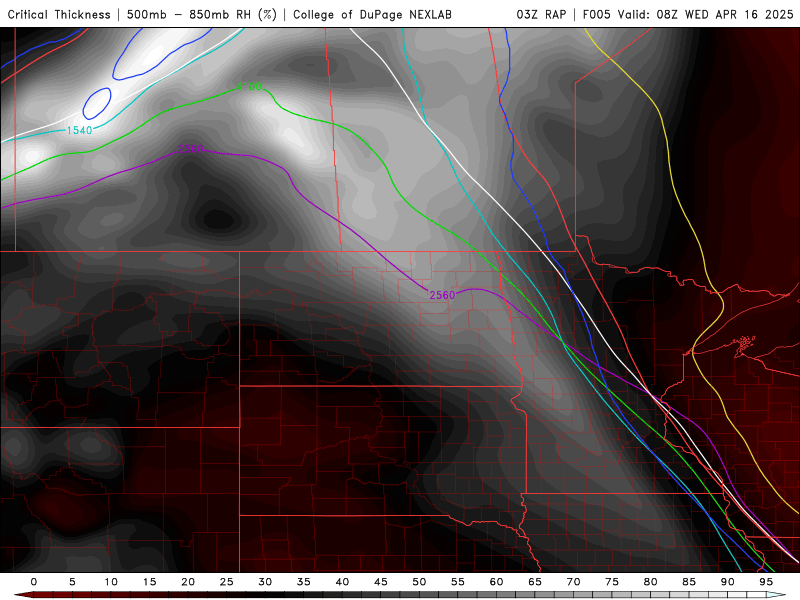This screenshot has height=600, width=800.
Task: Click the cyan "1540" contour label
Action: click(x=80, y=130)
